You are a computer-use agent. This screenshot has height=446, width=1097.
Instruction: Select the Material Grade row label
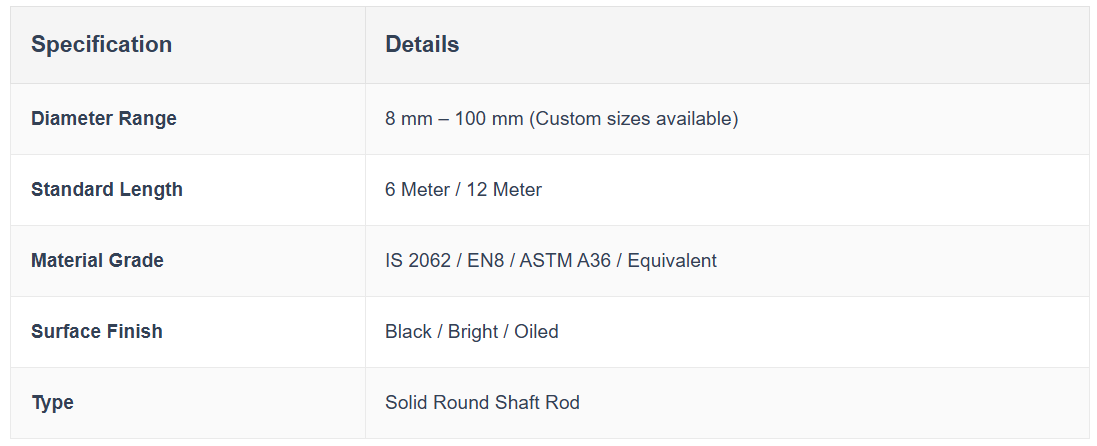(x=97, y=261)
